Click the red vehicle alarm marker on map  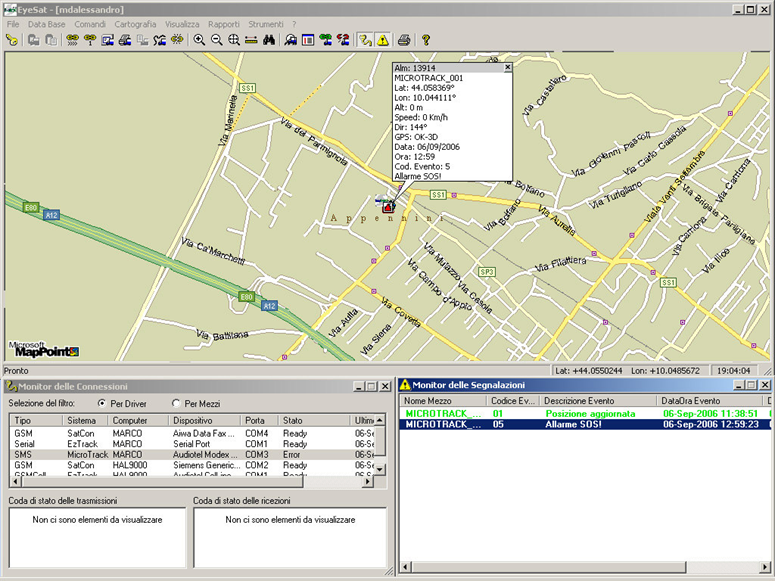(388, 206)
